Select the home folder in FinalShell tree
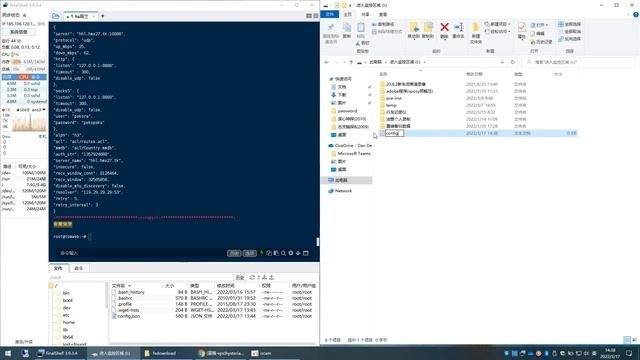The image size is (640, 360). [69, 322]
